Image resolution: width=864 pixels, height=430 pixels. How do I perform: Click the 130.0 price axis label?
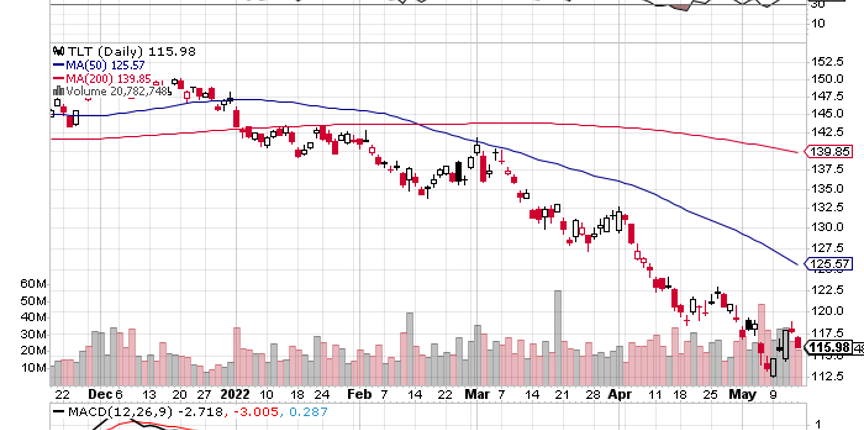pyautogui.click(x=827, y=227)
